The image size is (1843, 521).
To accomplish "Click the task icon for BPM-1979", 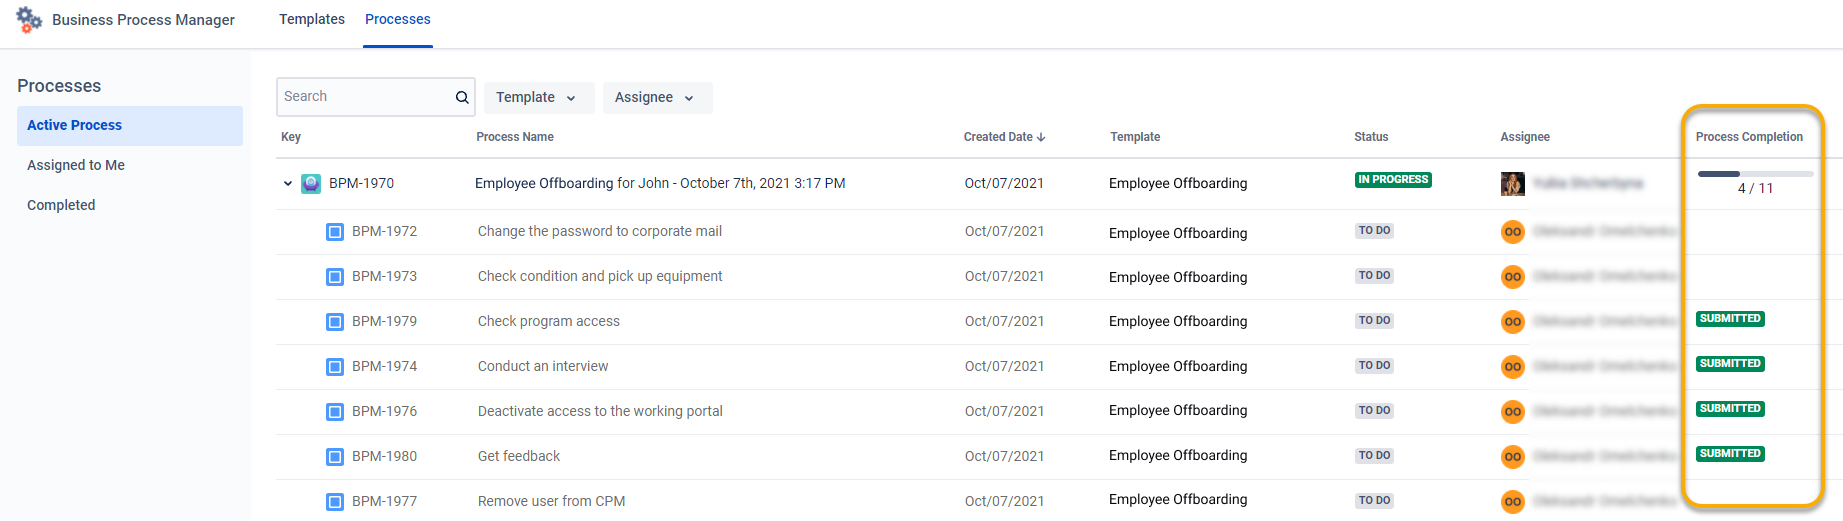I will coord(335,322).
